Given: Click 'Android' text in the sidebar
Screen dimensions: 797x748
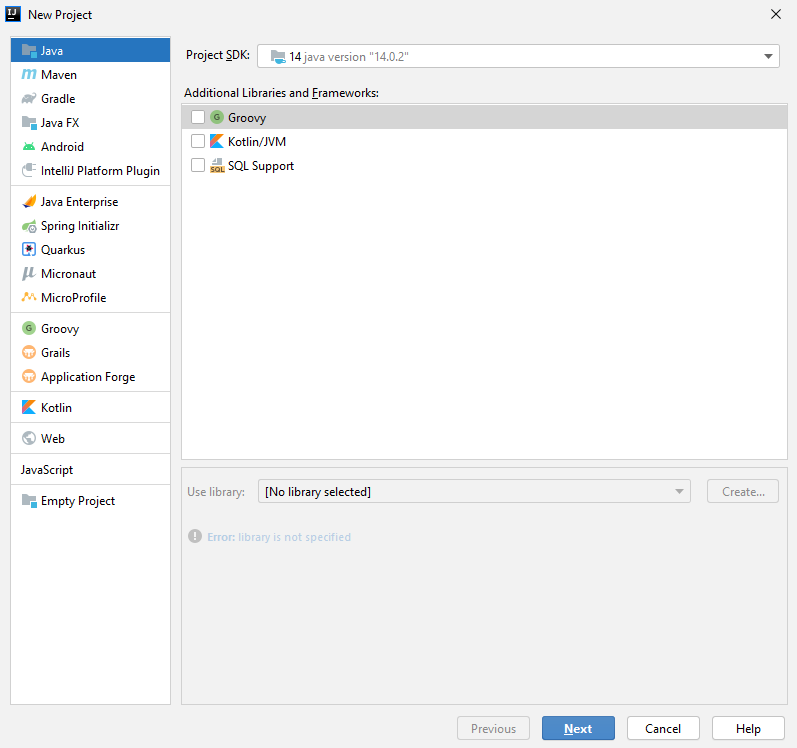Looking at the screenshot, I should (x=63, y=147).
